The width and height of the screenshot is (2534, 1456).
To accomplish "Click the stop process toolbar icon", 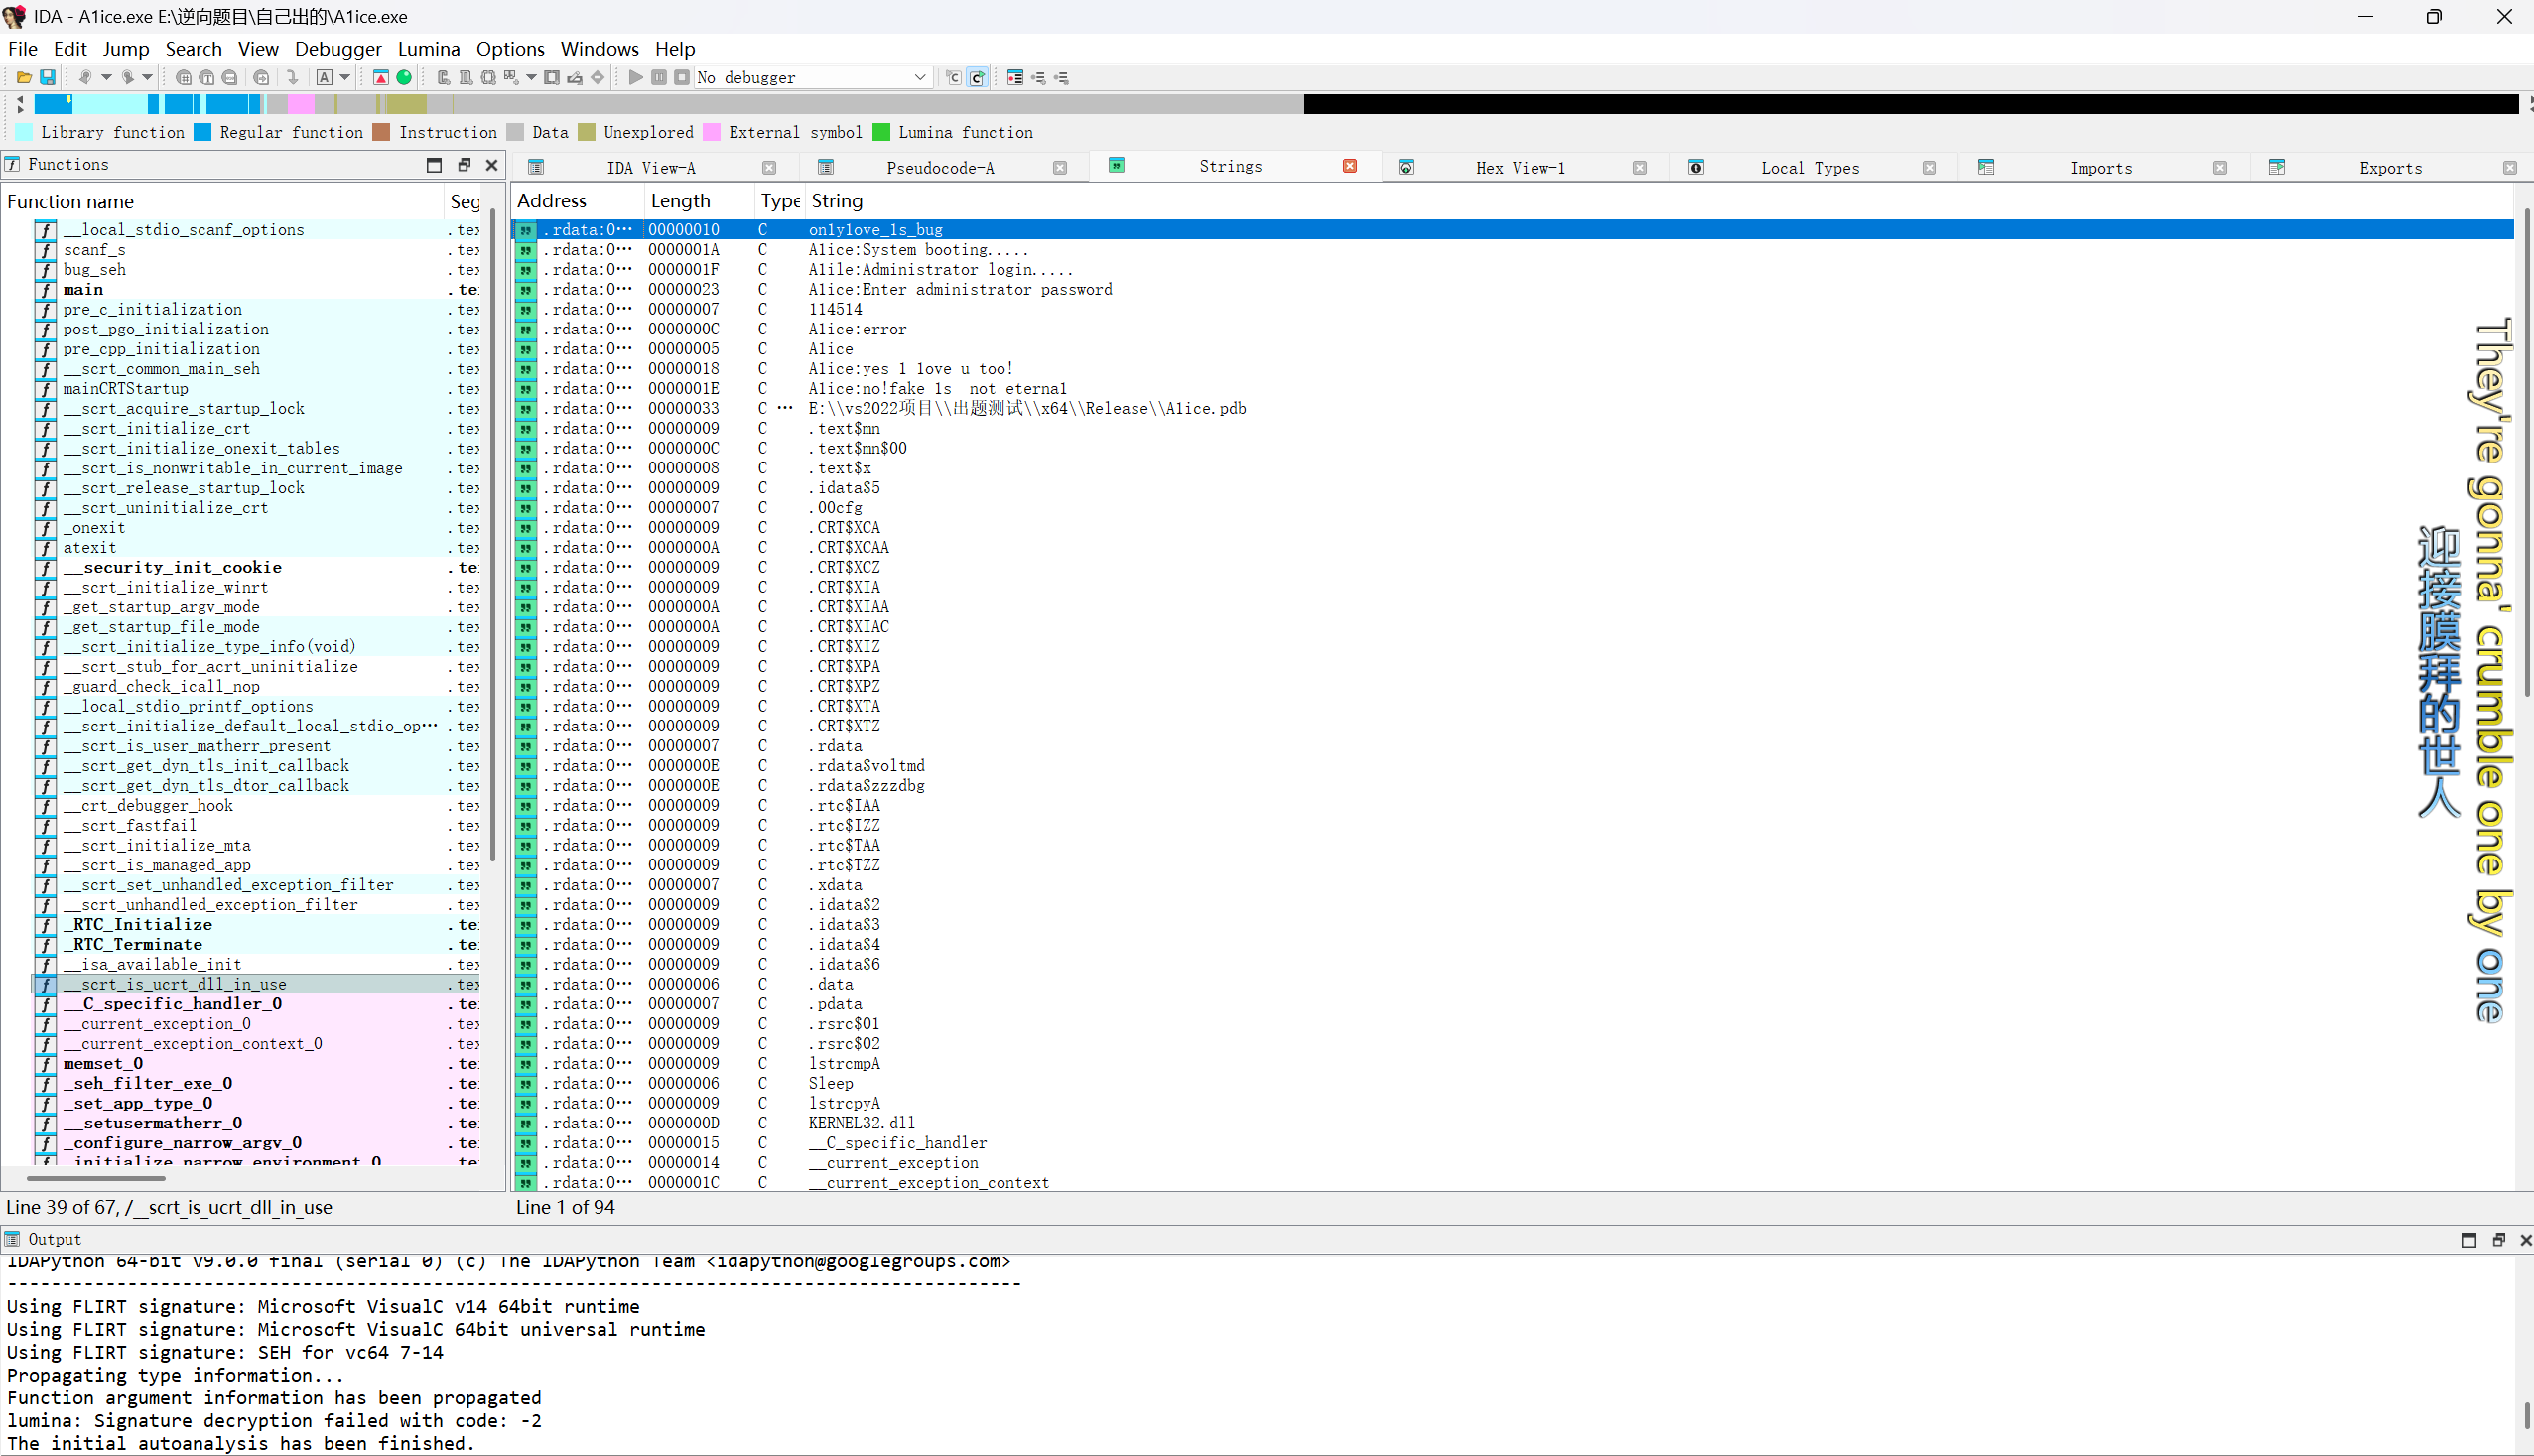I will click(682, 78).
